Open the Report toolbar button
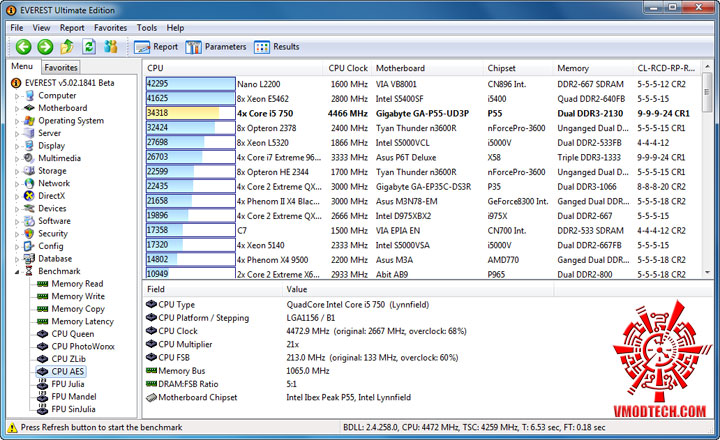The width and height of the screenshot is (720, 440). click(156, 47)
